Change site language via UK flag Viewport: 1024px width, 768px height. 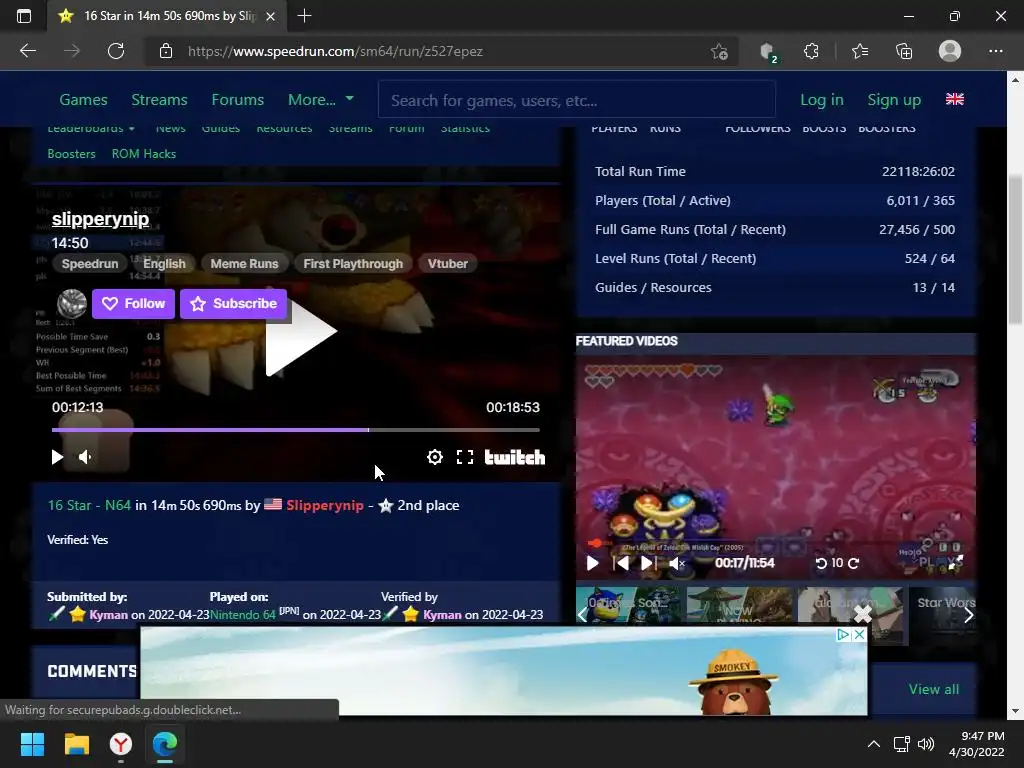[955, 99]
